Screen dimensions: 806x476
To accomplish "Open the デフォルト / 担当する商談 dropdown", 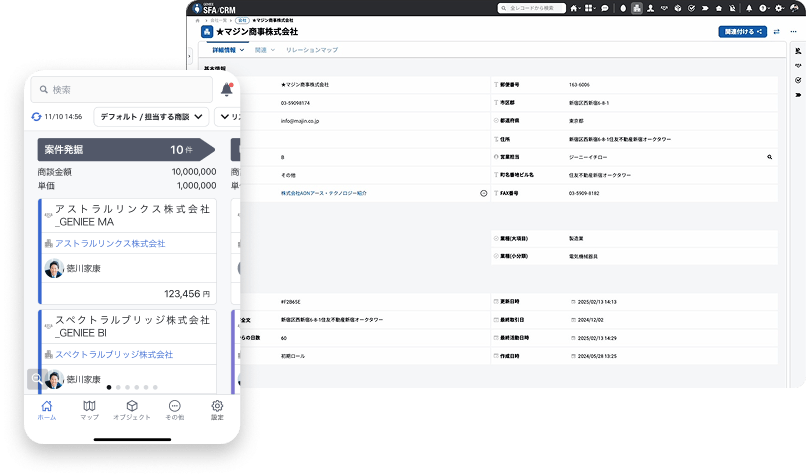I will coord(151,117).
